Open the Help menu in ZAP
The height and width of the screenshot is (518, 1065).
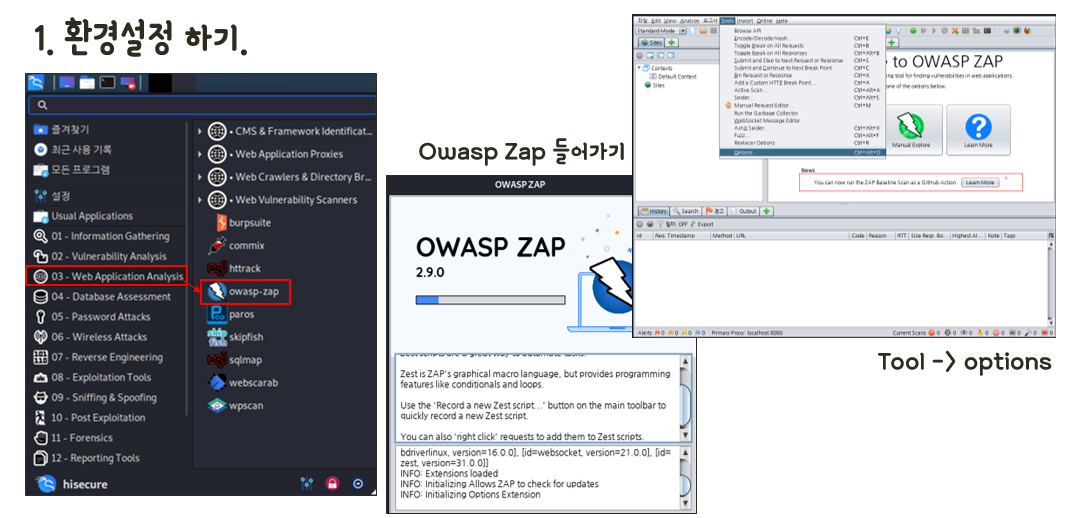pyautogui.click(x=782, y=21)
